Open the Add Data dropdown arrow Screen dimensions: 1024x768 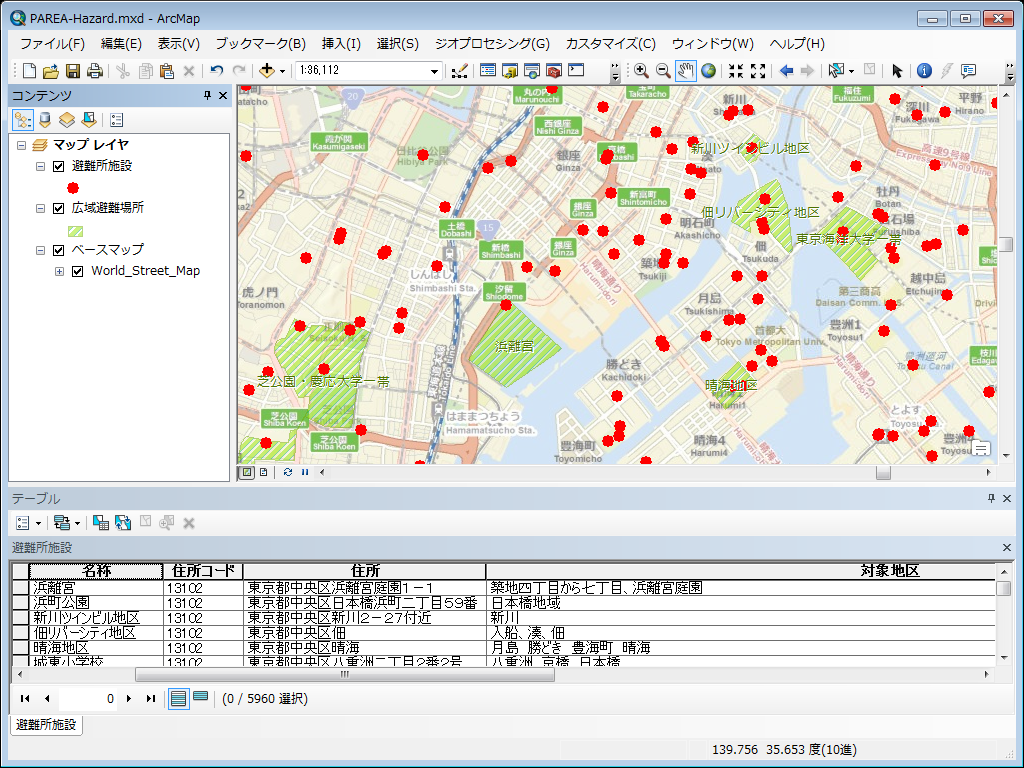click(282, 71)
